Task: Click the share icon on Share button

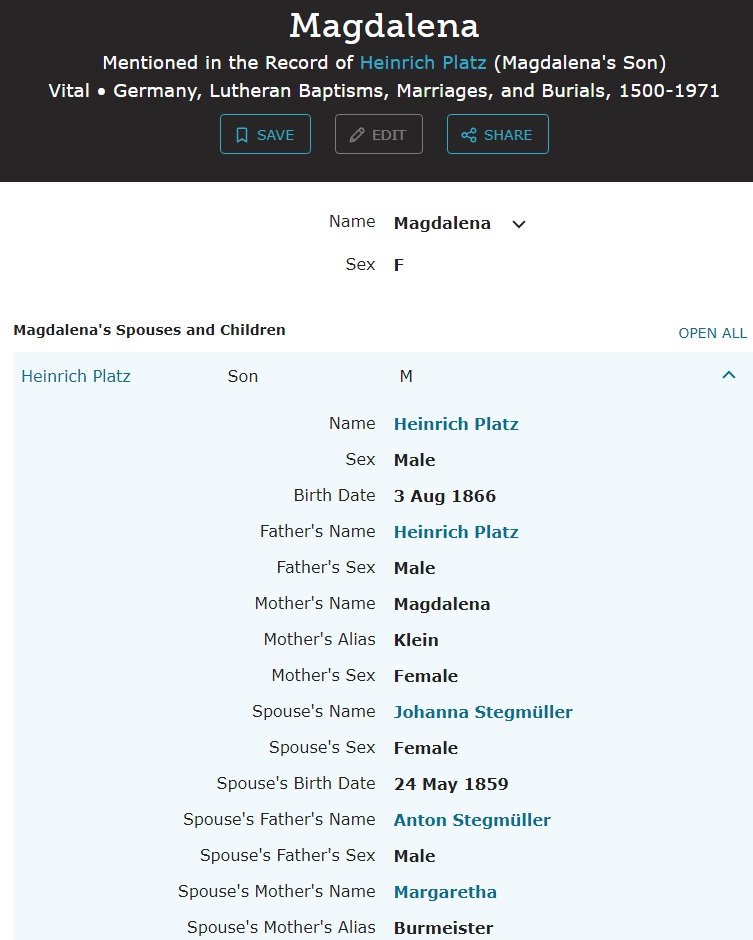Action: click(x=469, y=135)
